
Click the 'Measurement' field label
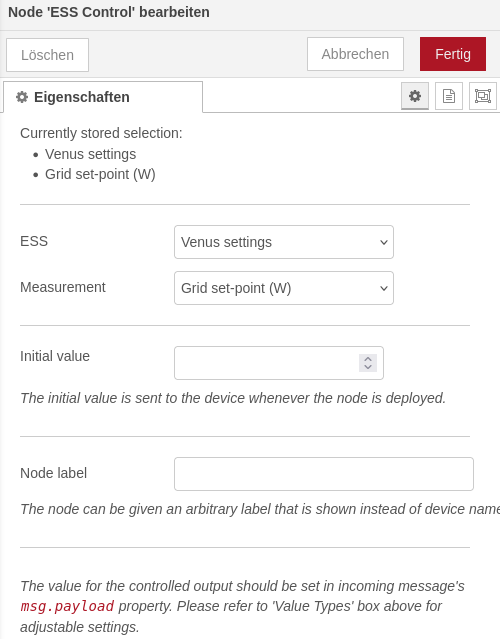(x=63, y=287)
